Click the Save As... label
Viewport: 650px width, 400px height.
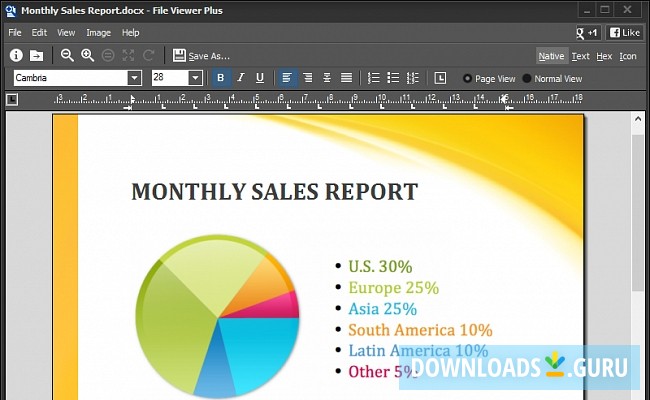point(209,56)
